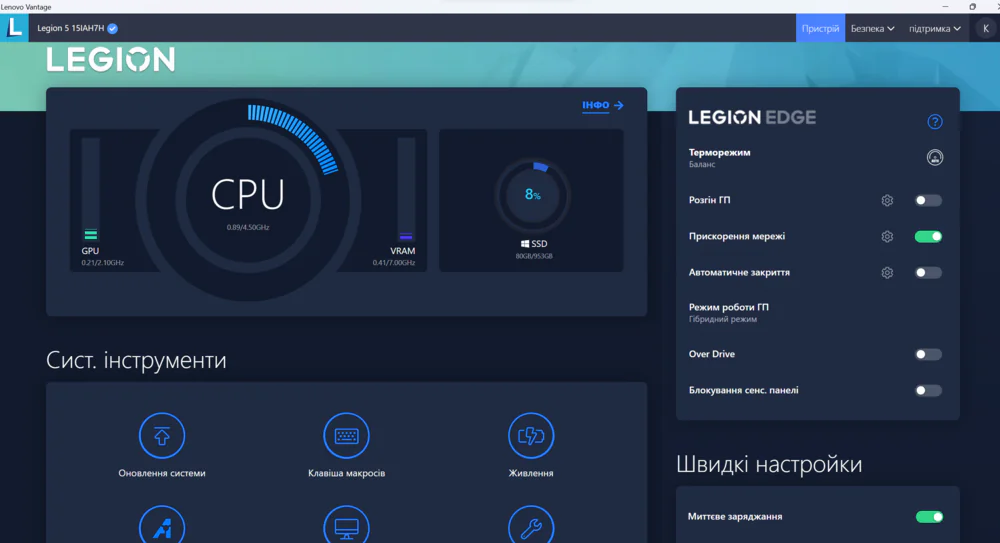Minimize the Lenovo Vantage window
The image size is (1000, 543).
(945, 6)
